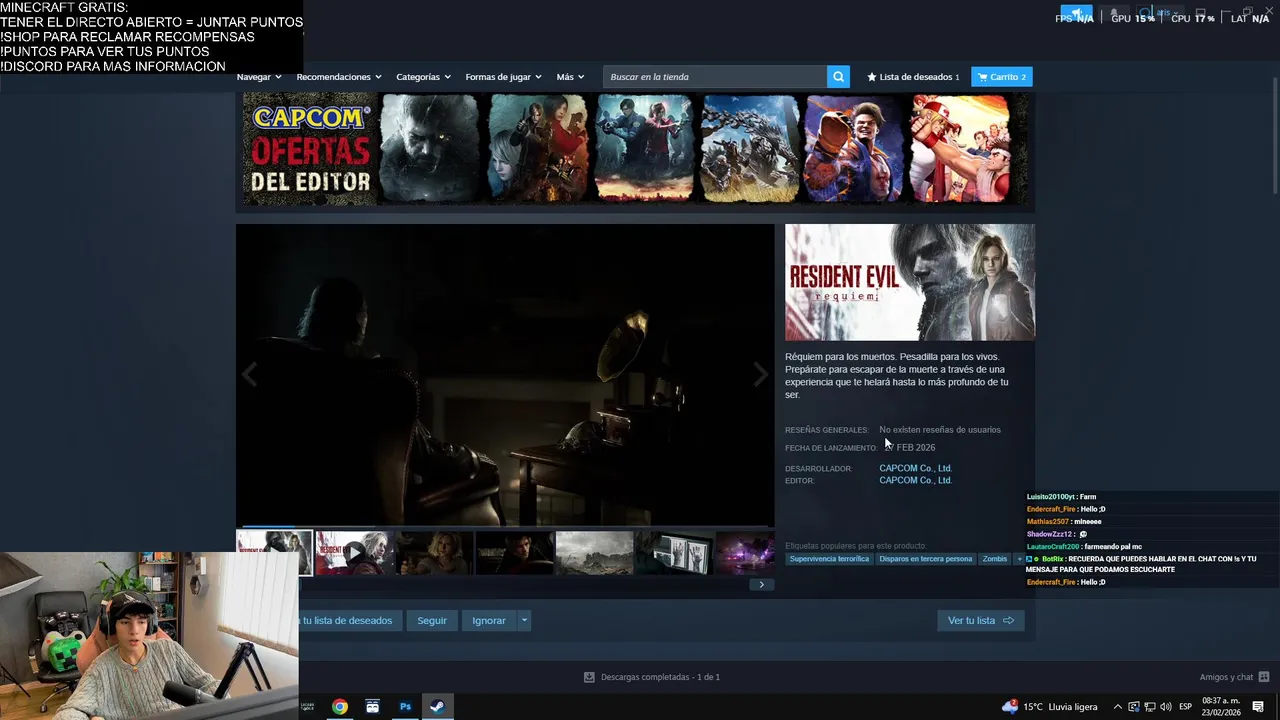Click Ver tu lista button
The width and height of the screenshot is (1280, 720).
[x=980, y=621]
